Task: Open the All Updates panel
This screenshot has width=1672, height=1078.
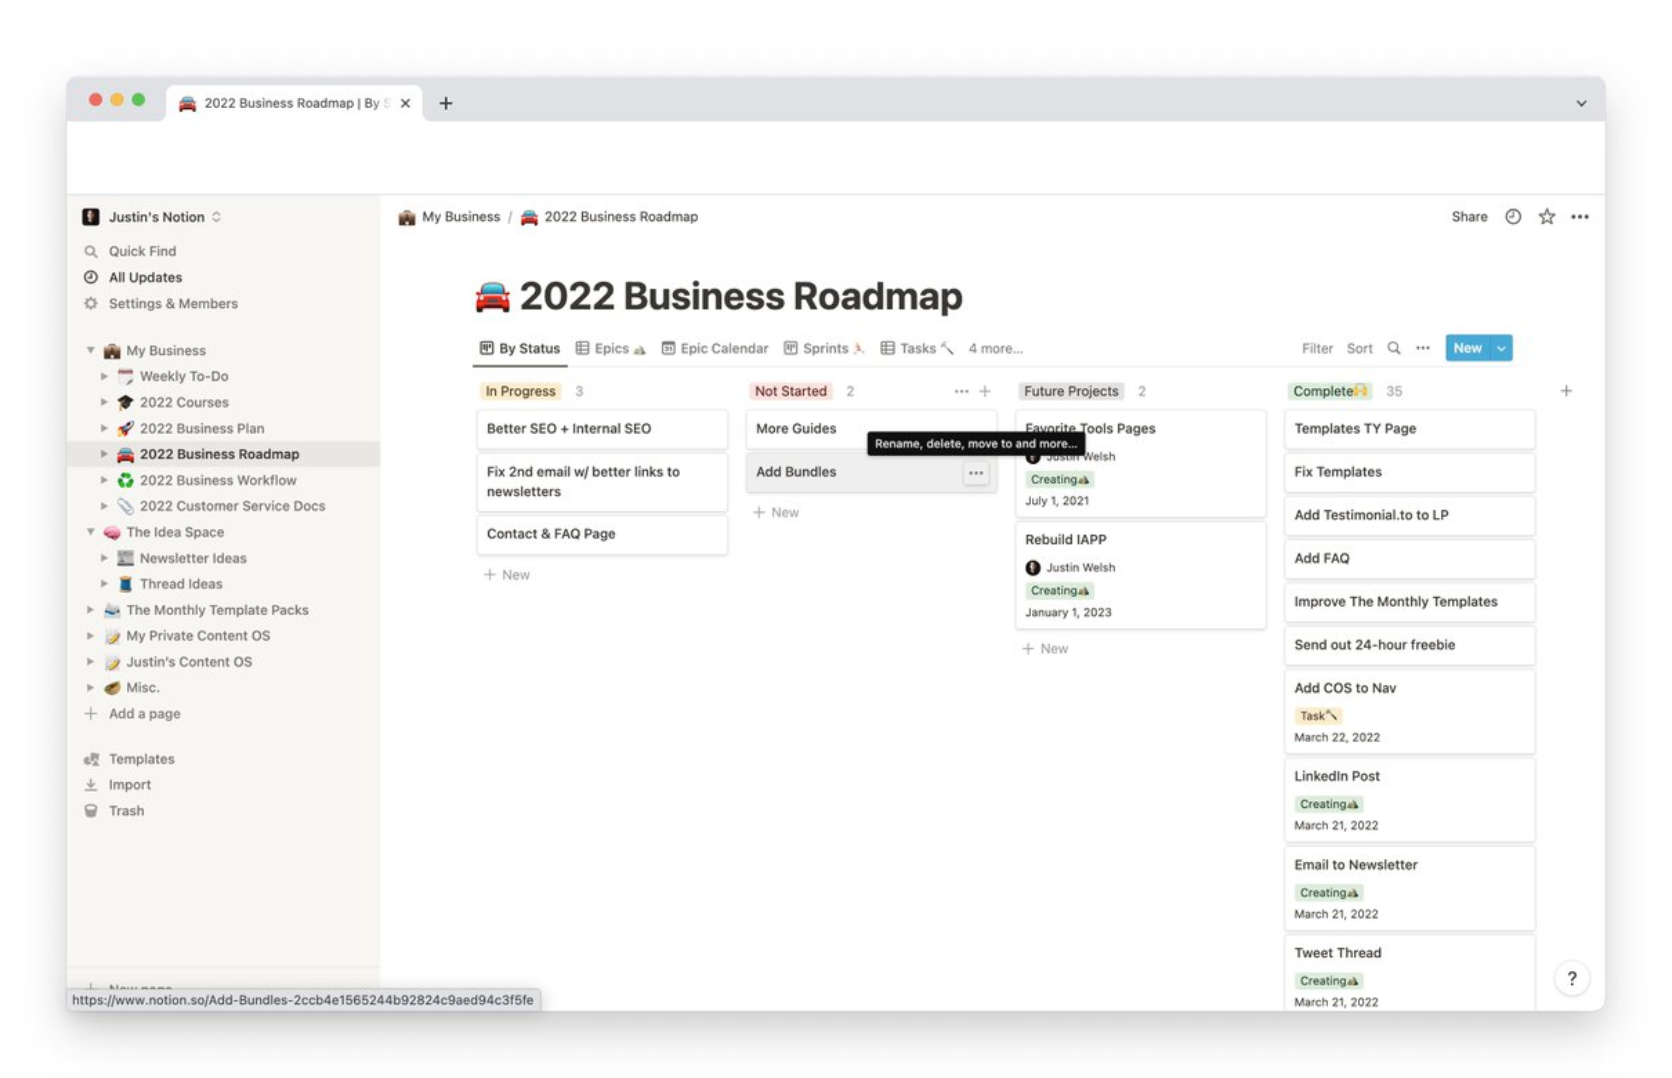Action: pos(143,277)
